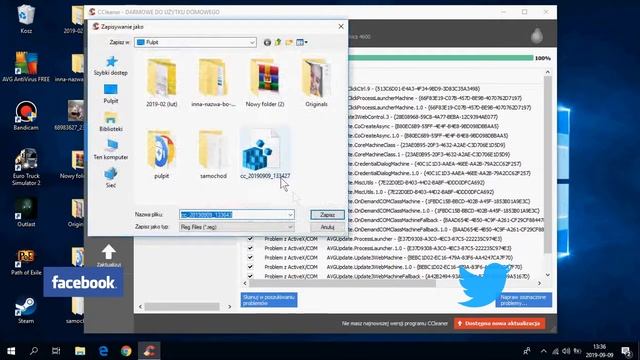Click Skanuj w poszukiwaniu problemów button

(x=269, y=300)
